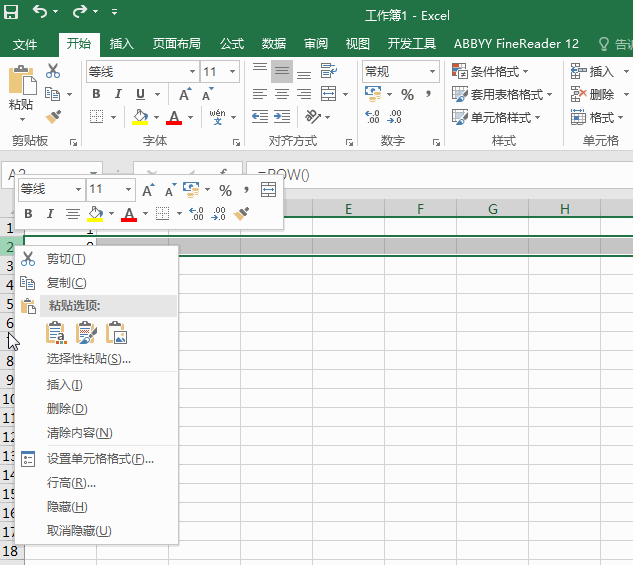This screenshot has height=565, width=633.
Task: Increase decimal places in ribbon
Action: click(x=372, y=117)
